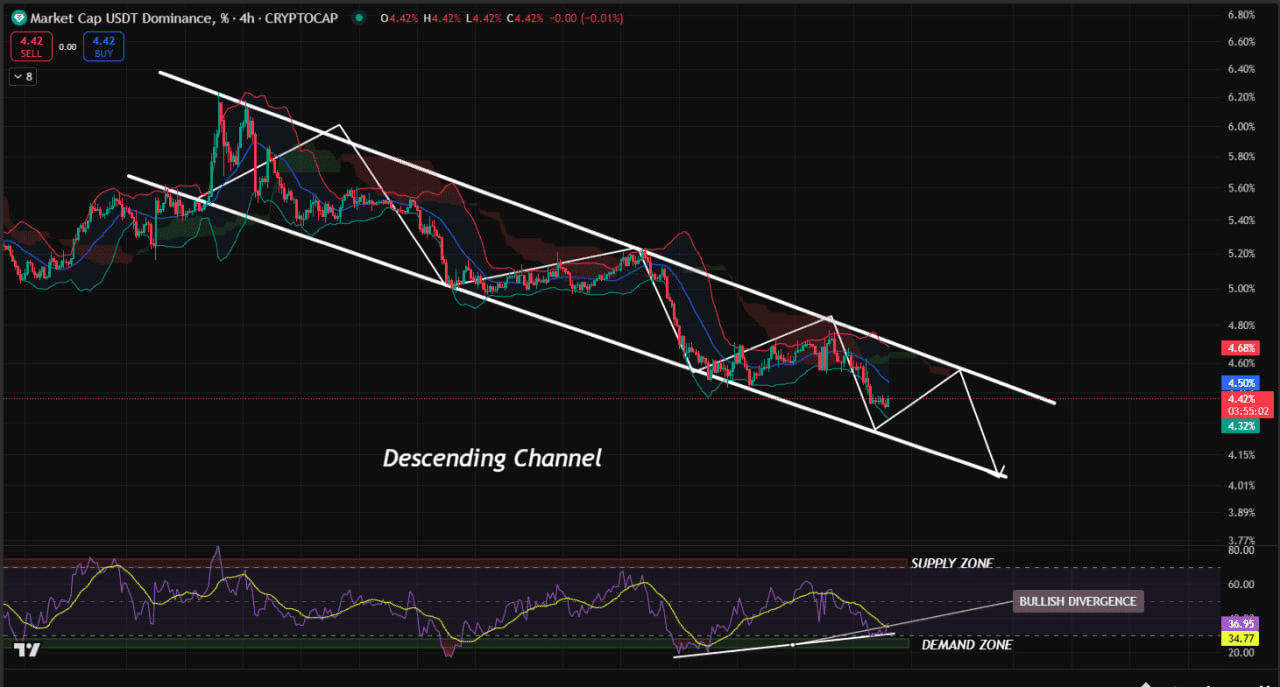This screenshot has width=1280, height=687.
Task: Select the DEMAND ZONE label
Action: [x=966, y=645]
